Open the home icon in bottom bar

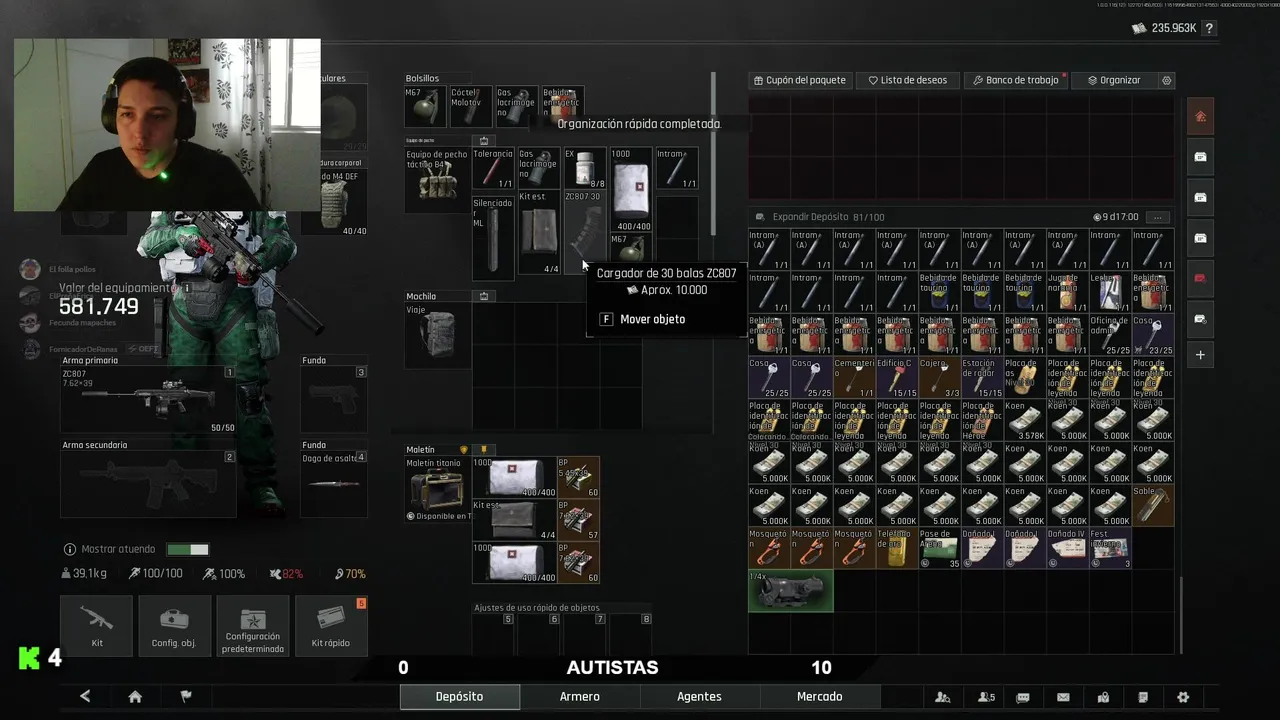(135, 697)
